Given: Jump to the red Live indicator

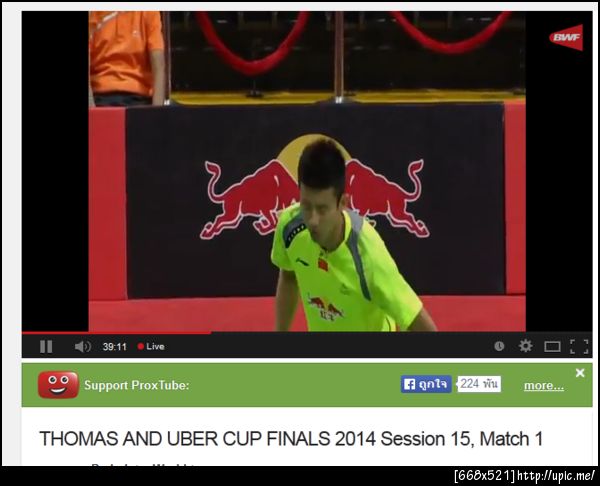Looking at the screenshot, I should tap(151, 347).
